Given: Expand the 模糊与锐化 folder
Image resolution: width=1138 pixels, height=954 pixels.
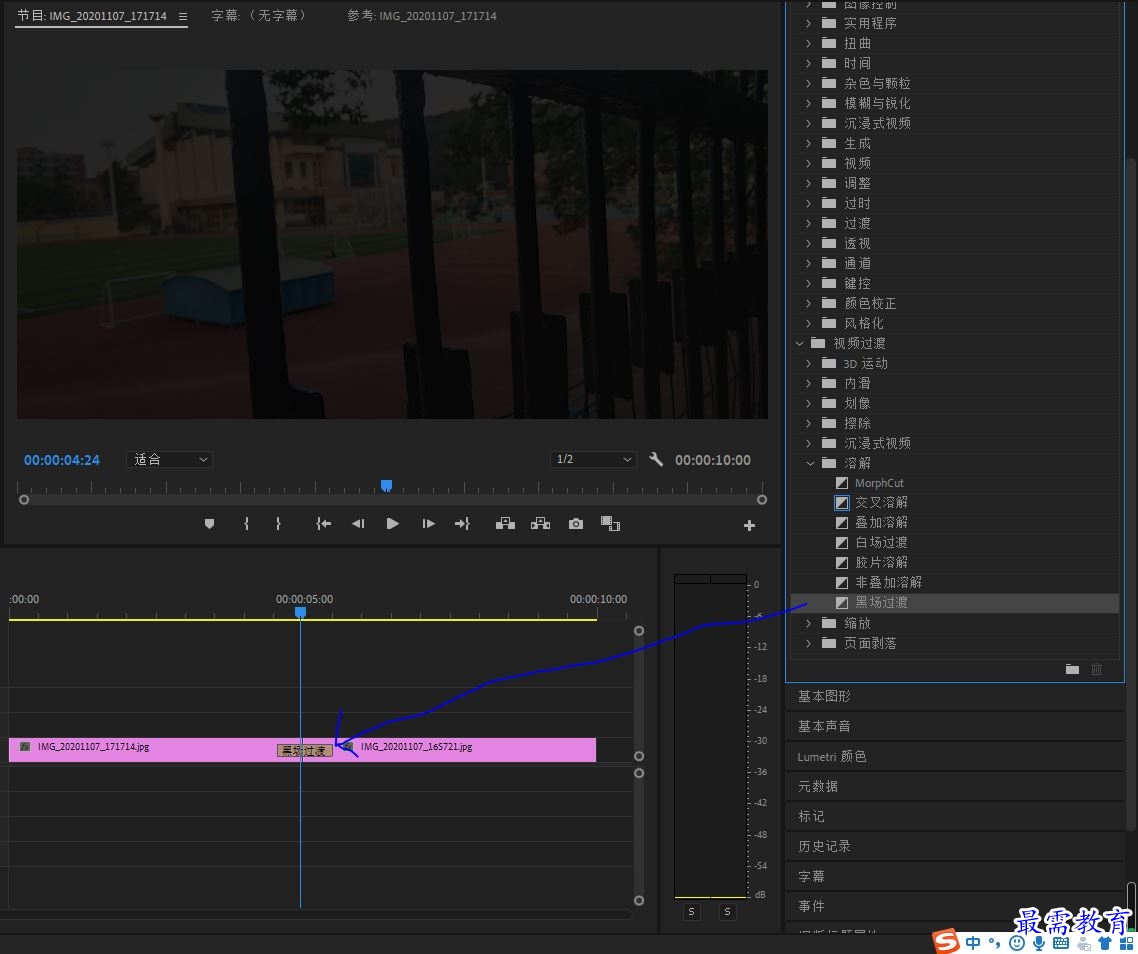Looking at the screenshot, I should point(809,103).
